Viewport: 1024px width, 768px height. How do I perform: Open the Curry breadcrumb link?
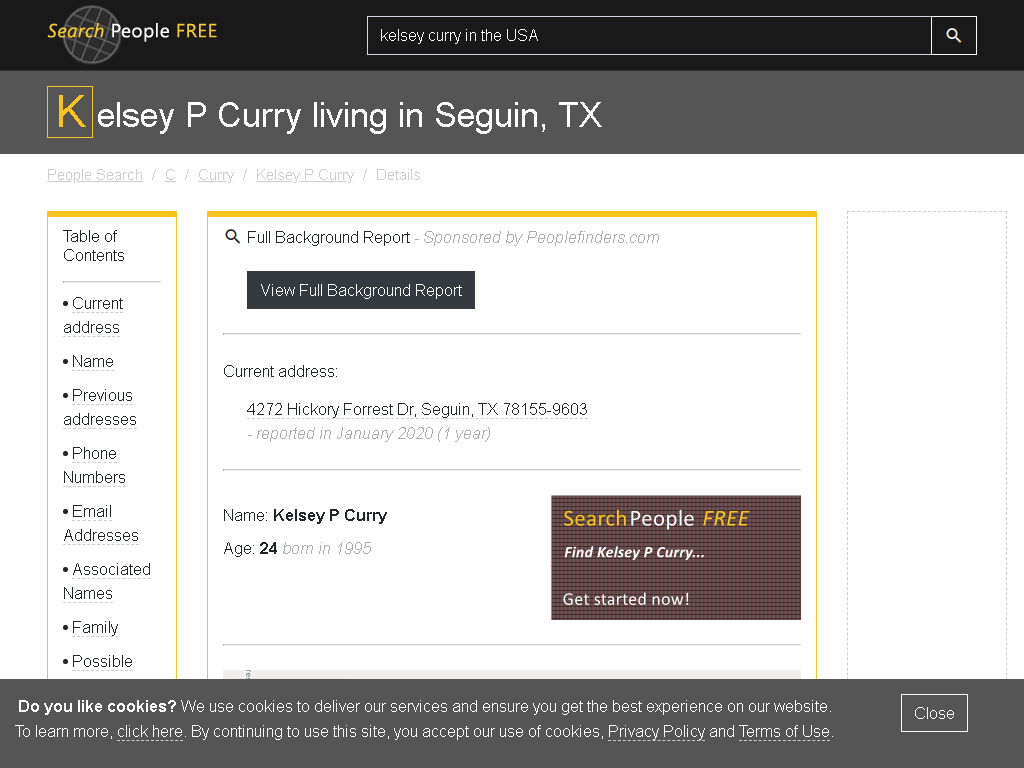click(216, 175)
